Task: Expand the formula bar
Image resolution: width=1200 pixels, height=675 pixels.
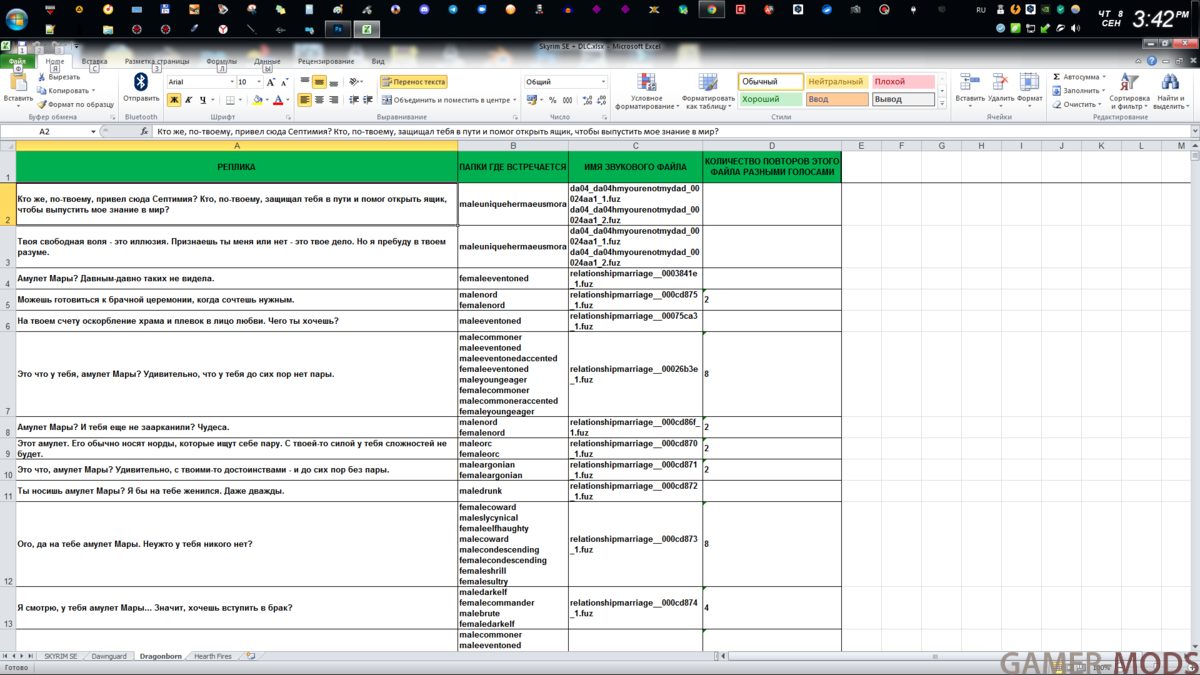Action: 1193,131
